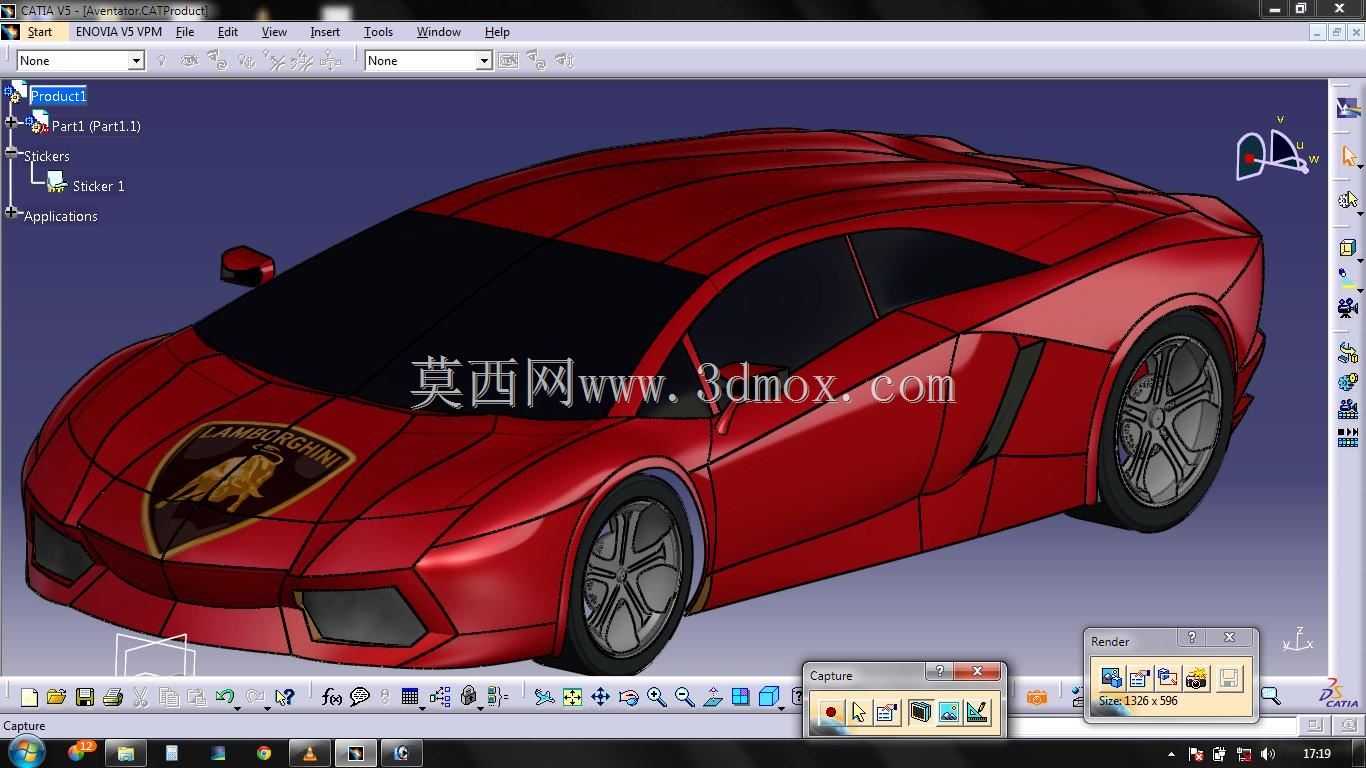Click the Render camera-with-flash icon
This screenshot has height=768, width=1366.
coord(1195,678)
